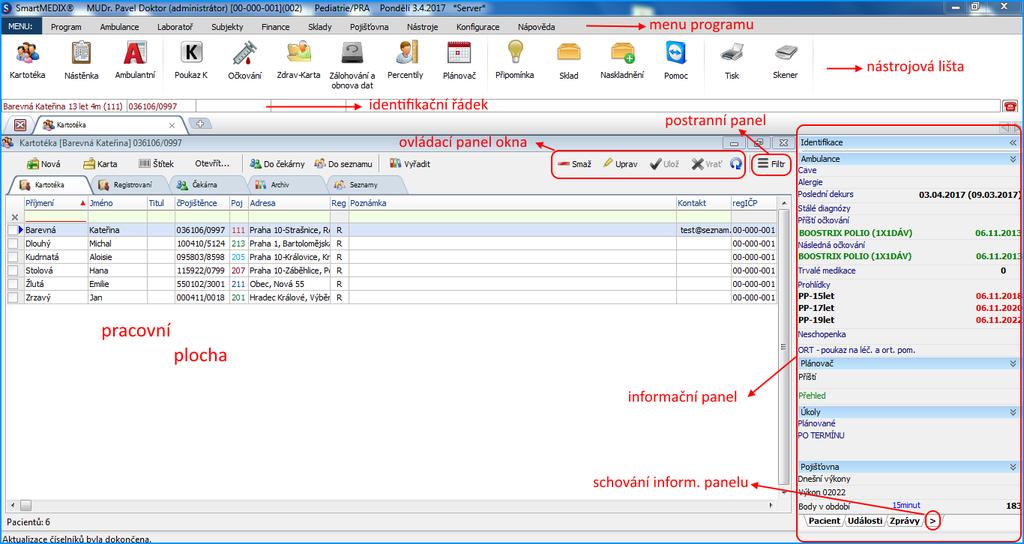
Task: Open Zálohování a obnova dat
Action: pos(353,65)
